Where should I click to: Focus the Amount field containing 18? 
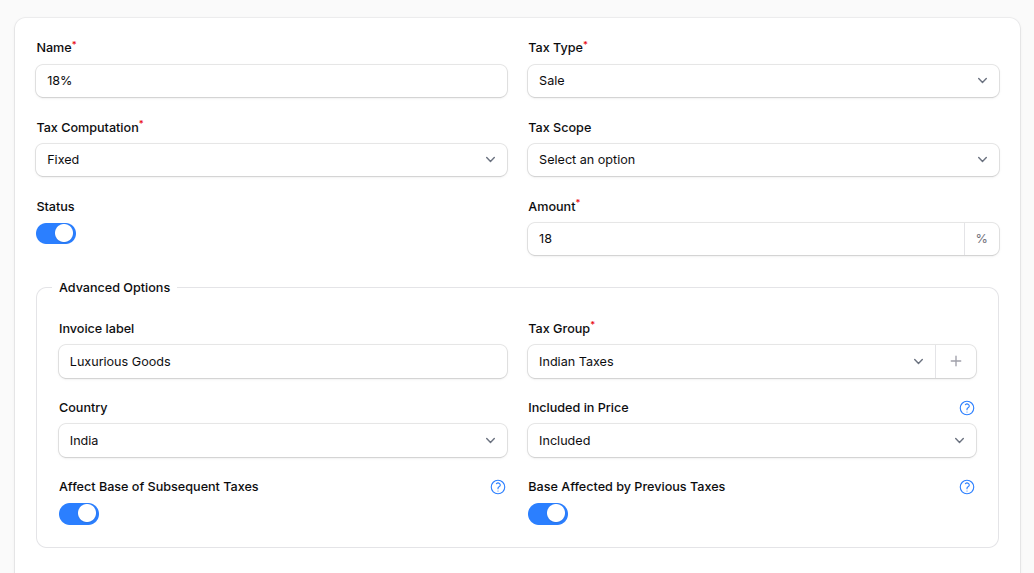pos(745,239)
